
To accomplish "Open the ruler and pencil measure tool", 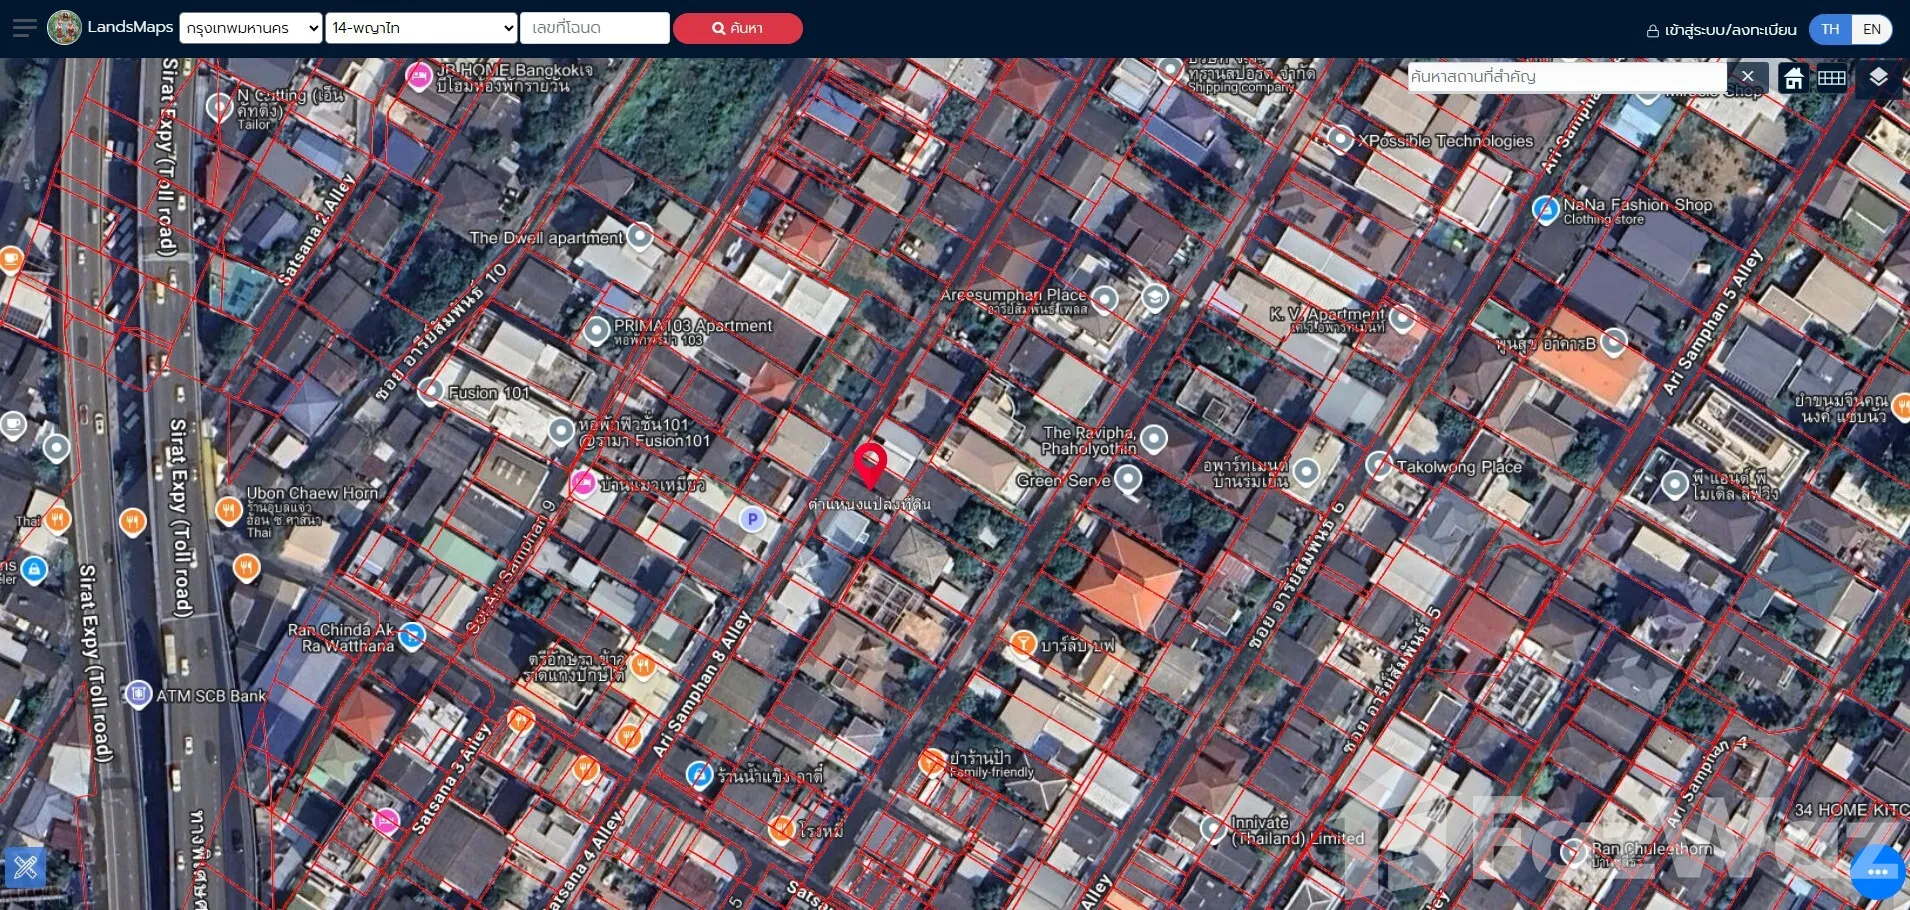I will click(x=25, y=866).
